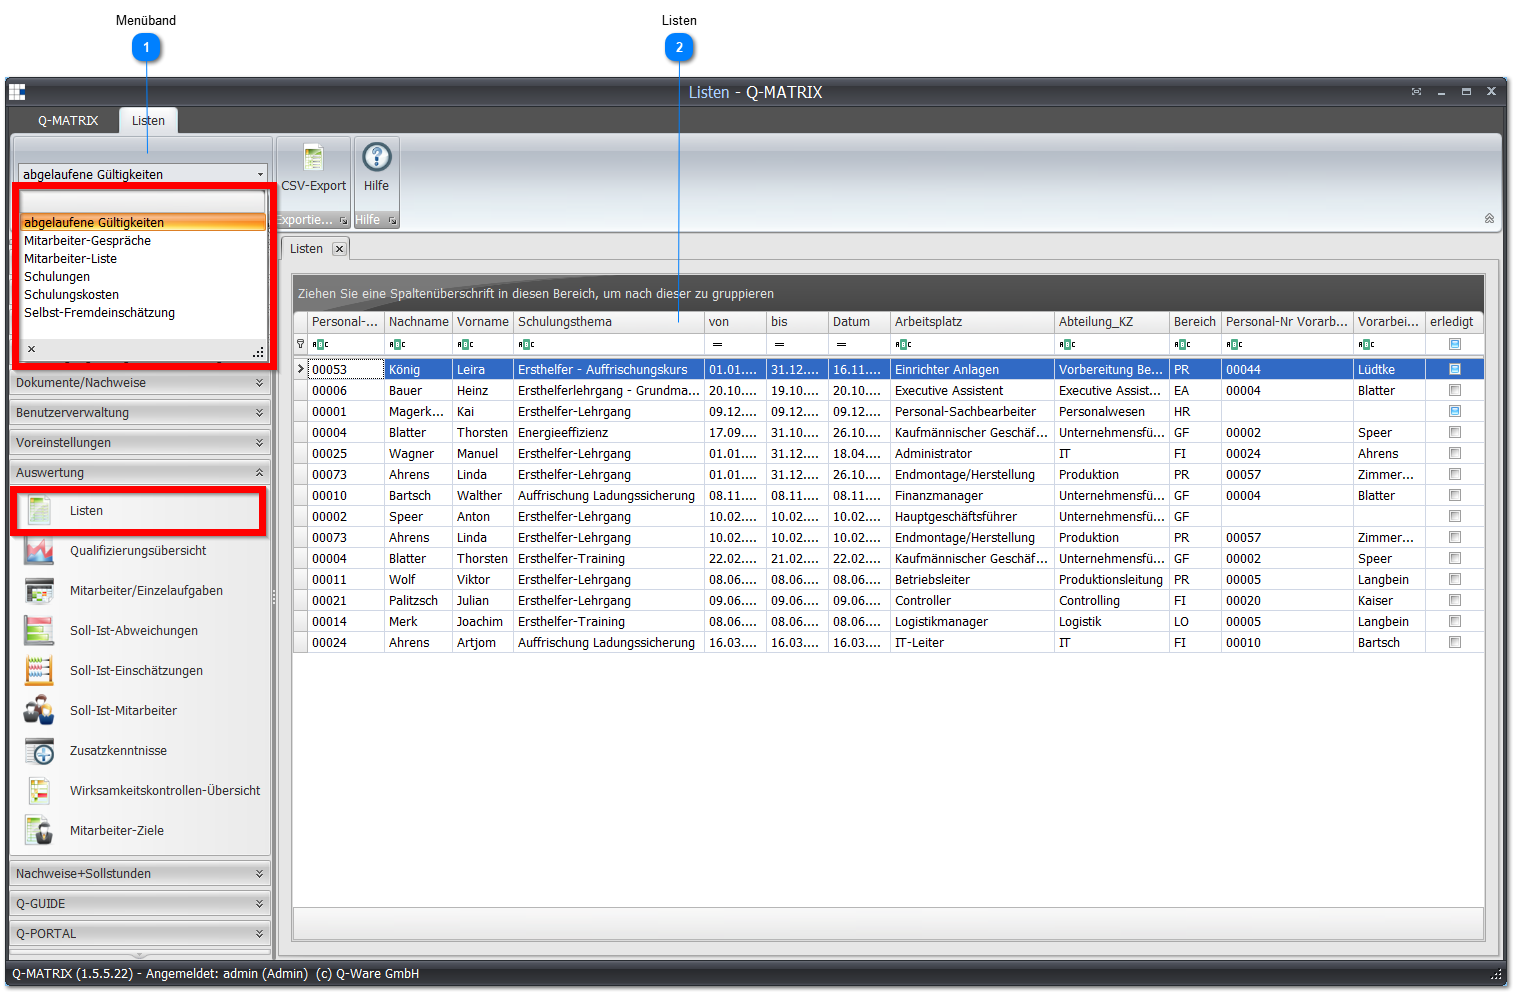
Task: Expand the Benutzerverwaltung panel
Action: click(140, 413)
